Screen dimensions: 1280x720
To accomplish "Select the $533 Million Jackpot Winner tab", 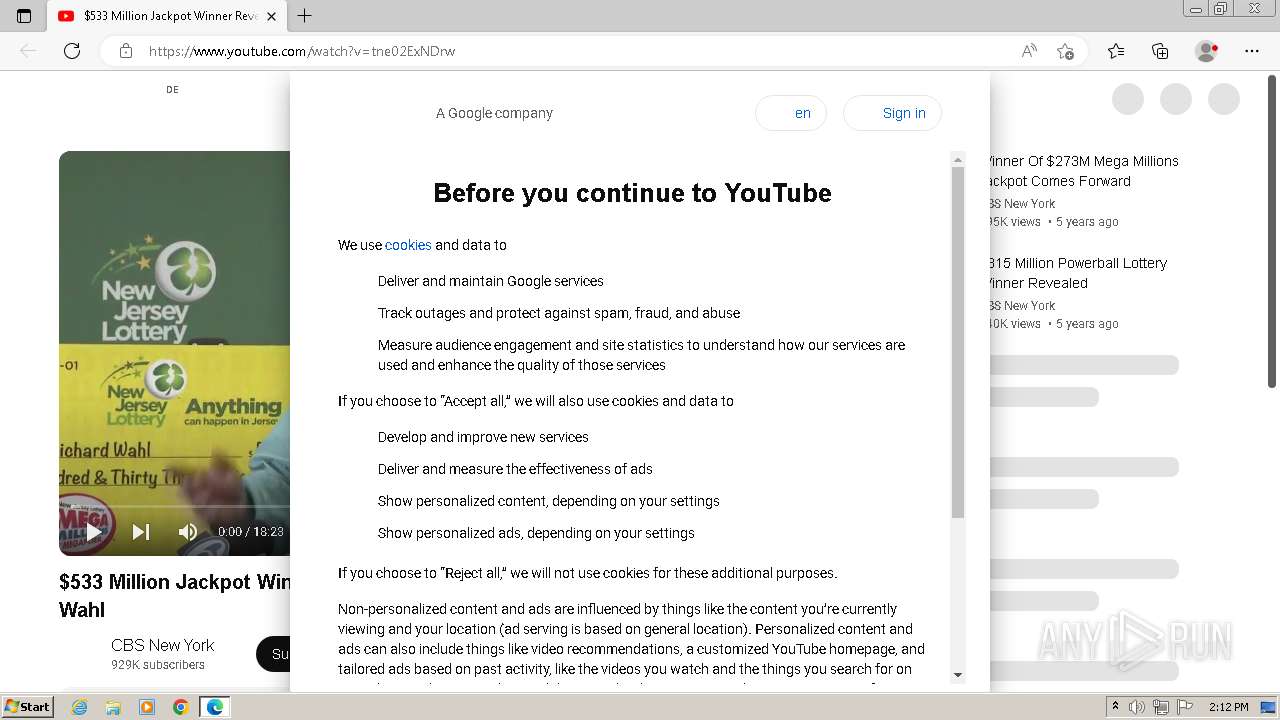I will pyautogui.click(x=167, y=16).
